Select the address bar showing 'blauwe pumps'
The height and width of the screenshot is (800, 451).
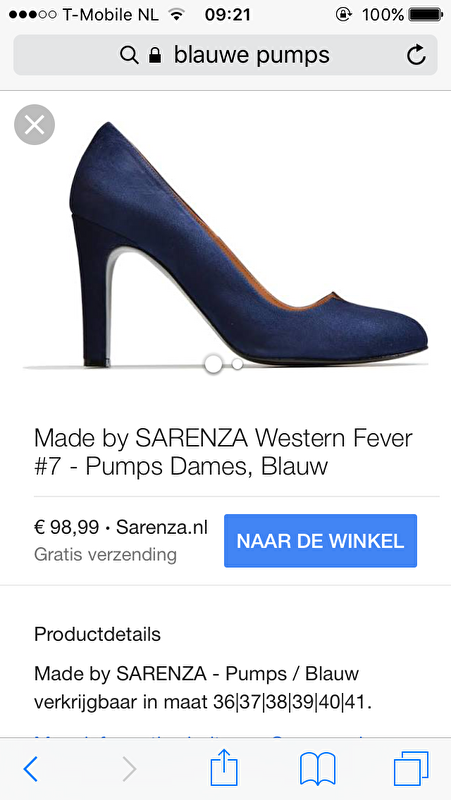click(225, 55)
